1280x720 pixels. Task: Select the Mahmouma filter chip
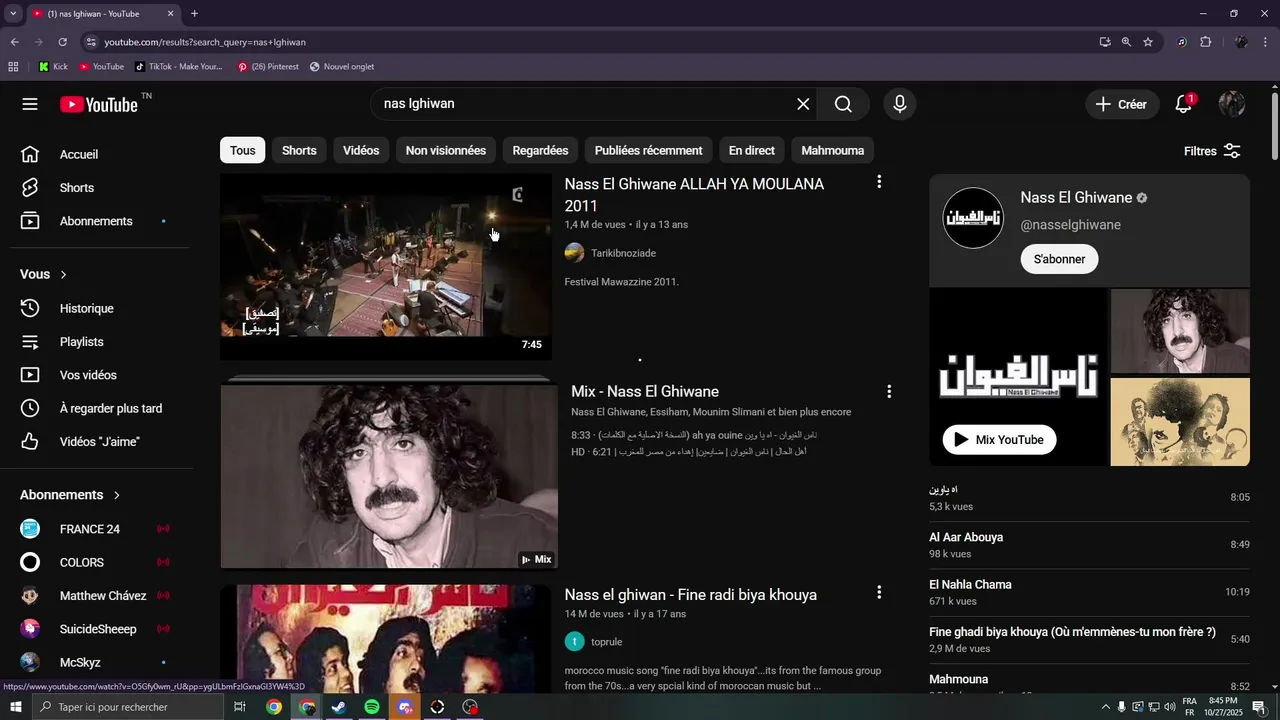(x=833, y=150)
